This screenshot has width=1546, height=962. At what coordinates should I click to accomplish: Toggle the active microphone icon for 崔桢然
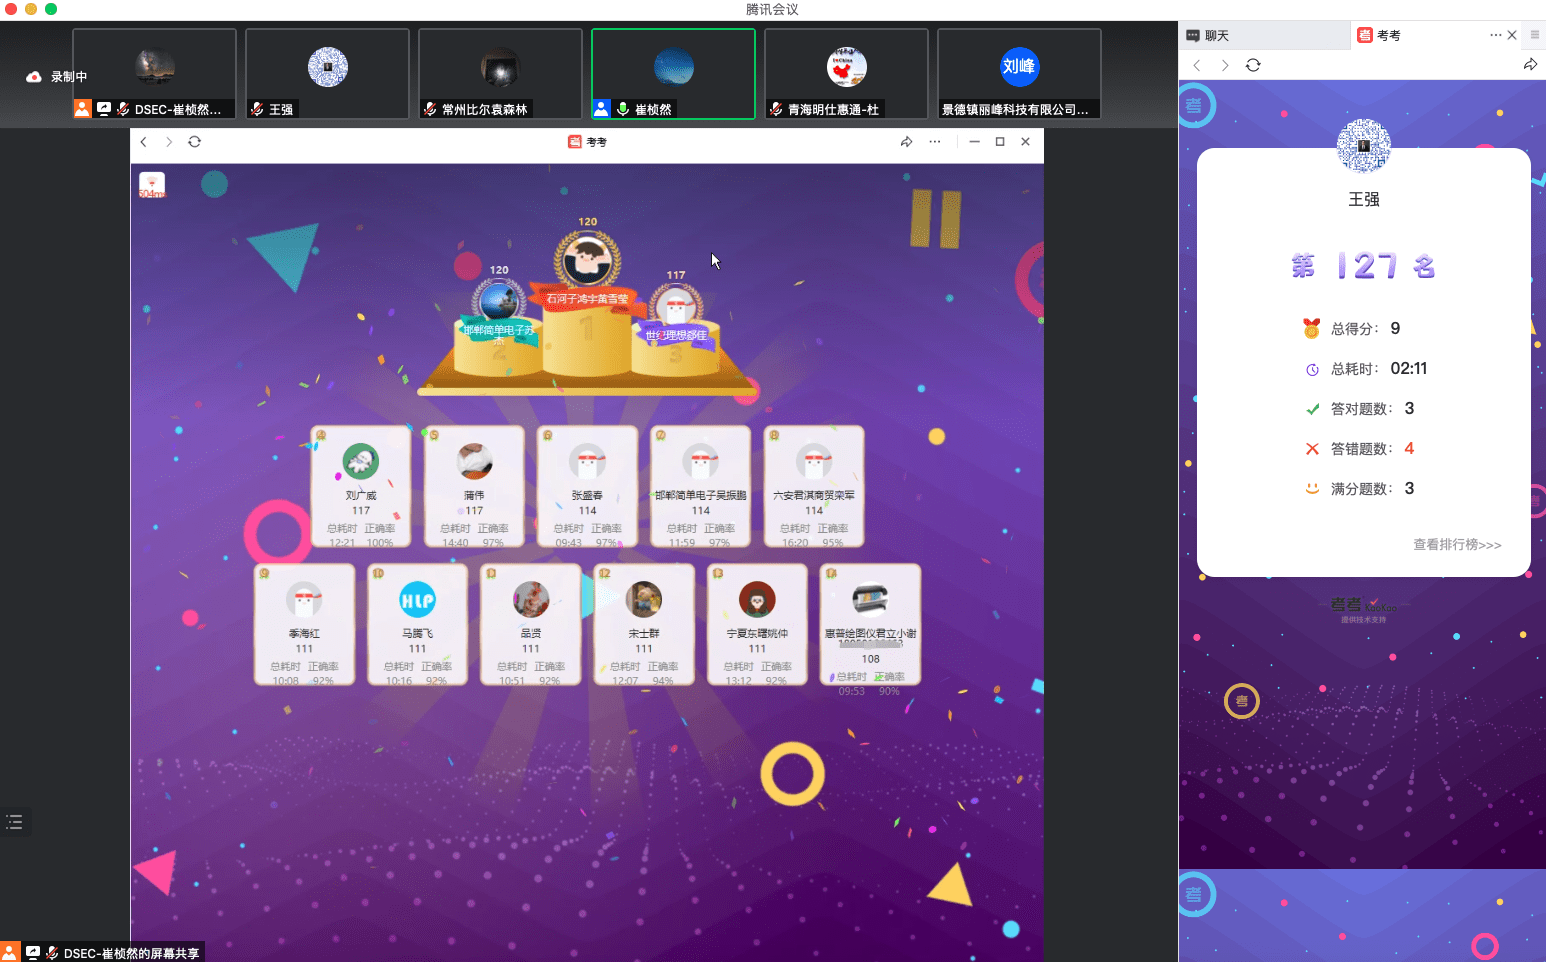click(x=623, y=109)
